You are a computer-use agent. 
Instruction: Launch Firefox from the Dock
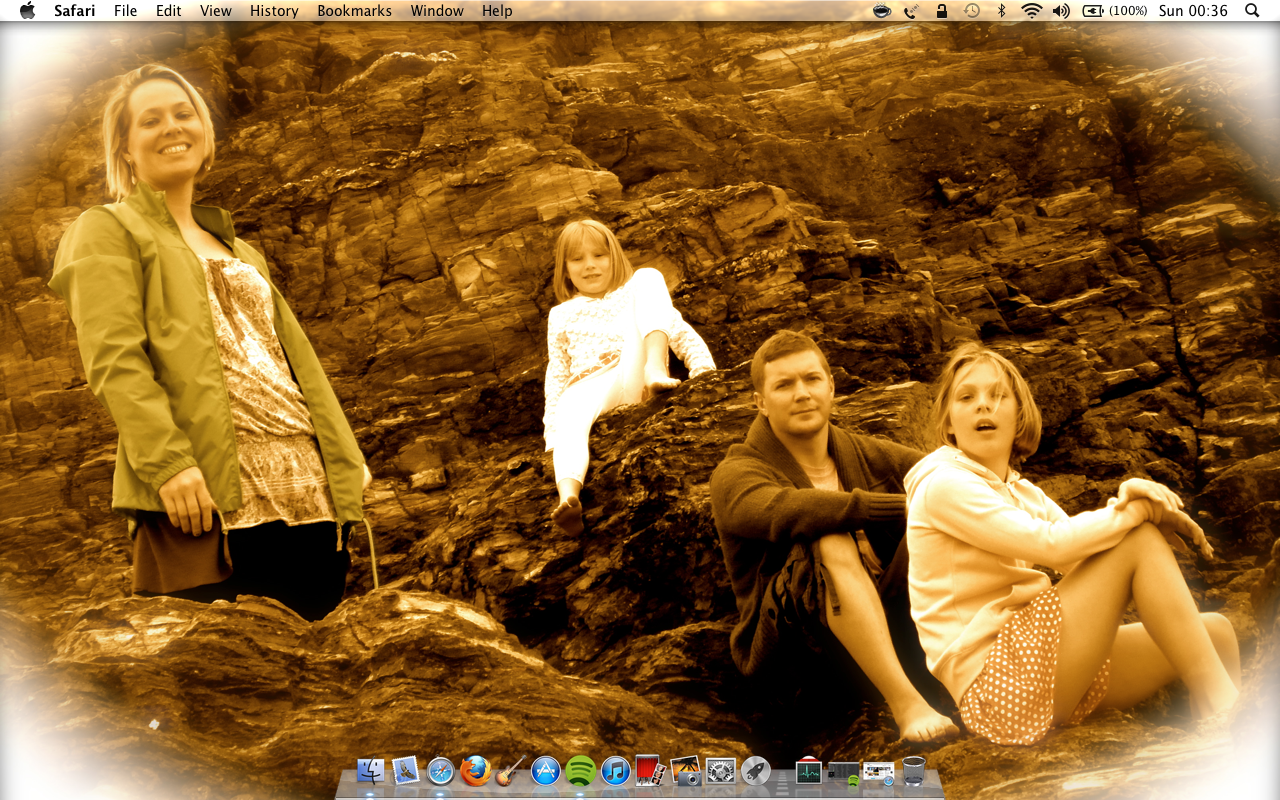click(475, 771)
